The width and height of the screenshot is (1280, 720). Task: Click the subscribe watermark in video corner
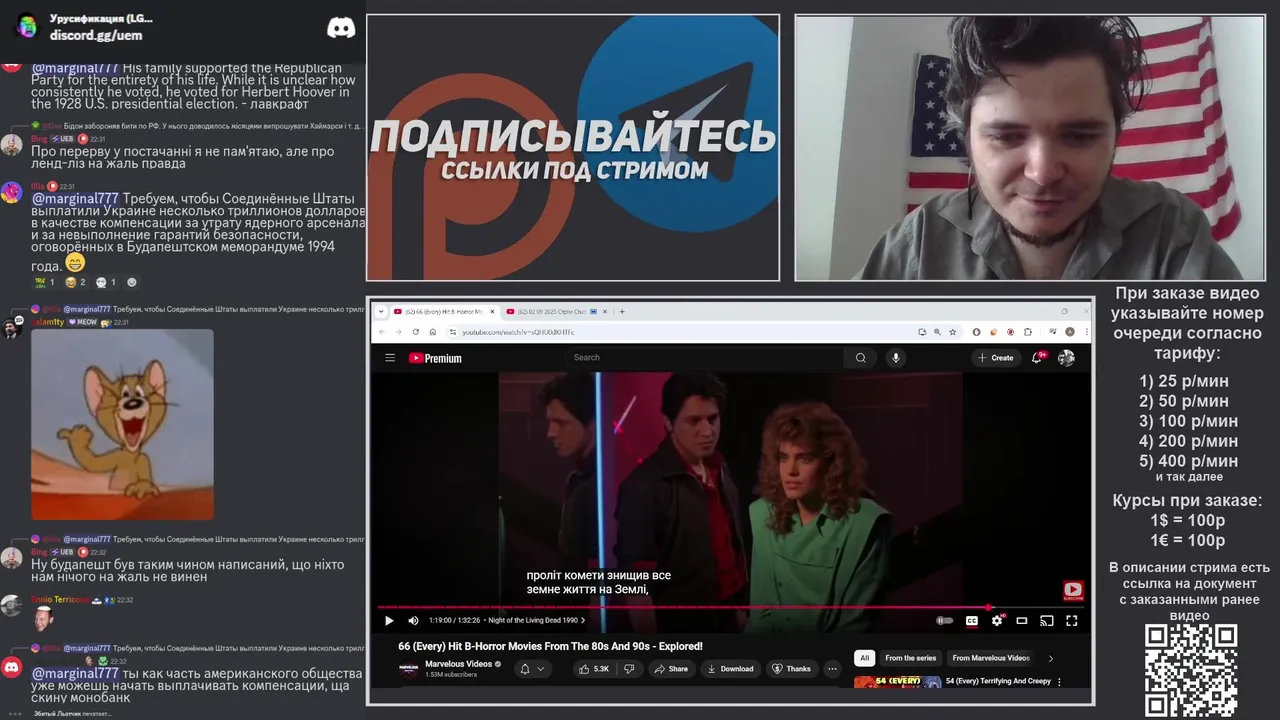tap(1073, 590)
